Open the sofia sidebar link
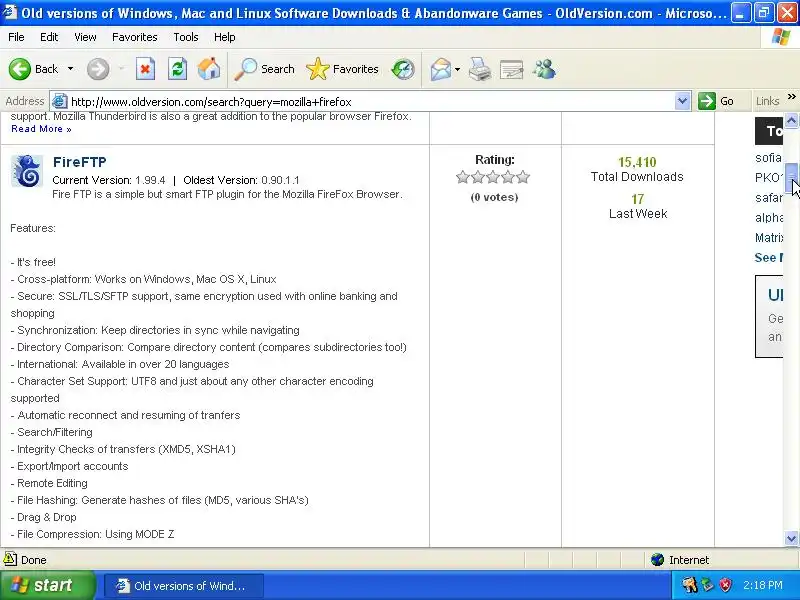 (x=768, y=158)
